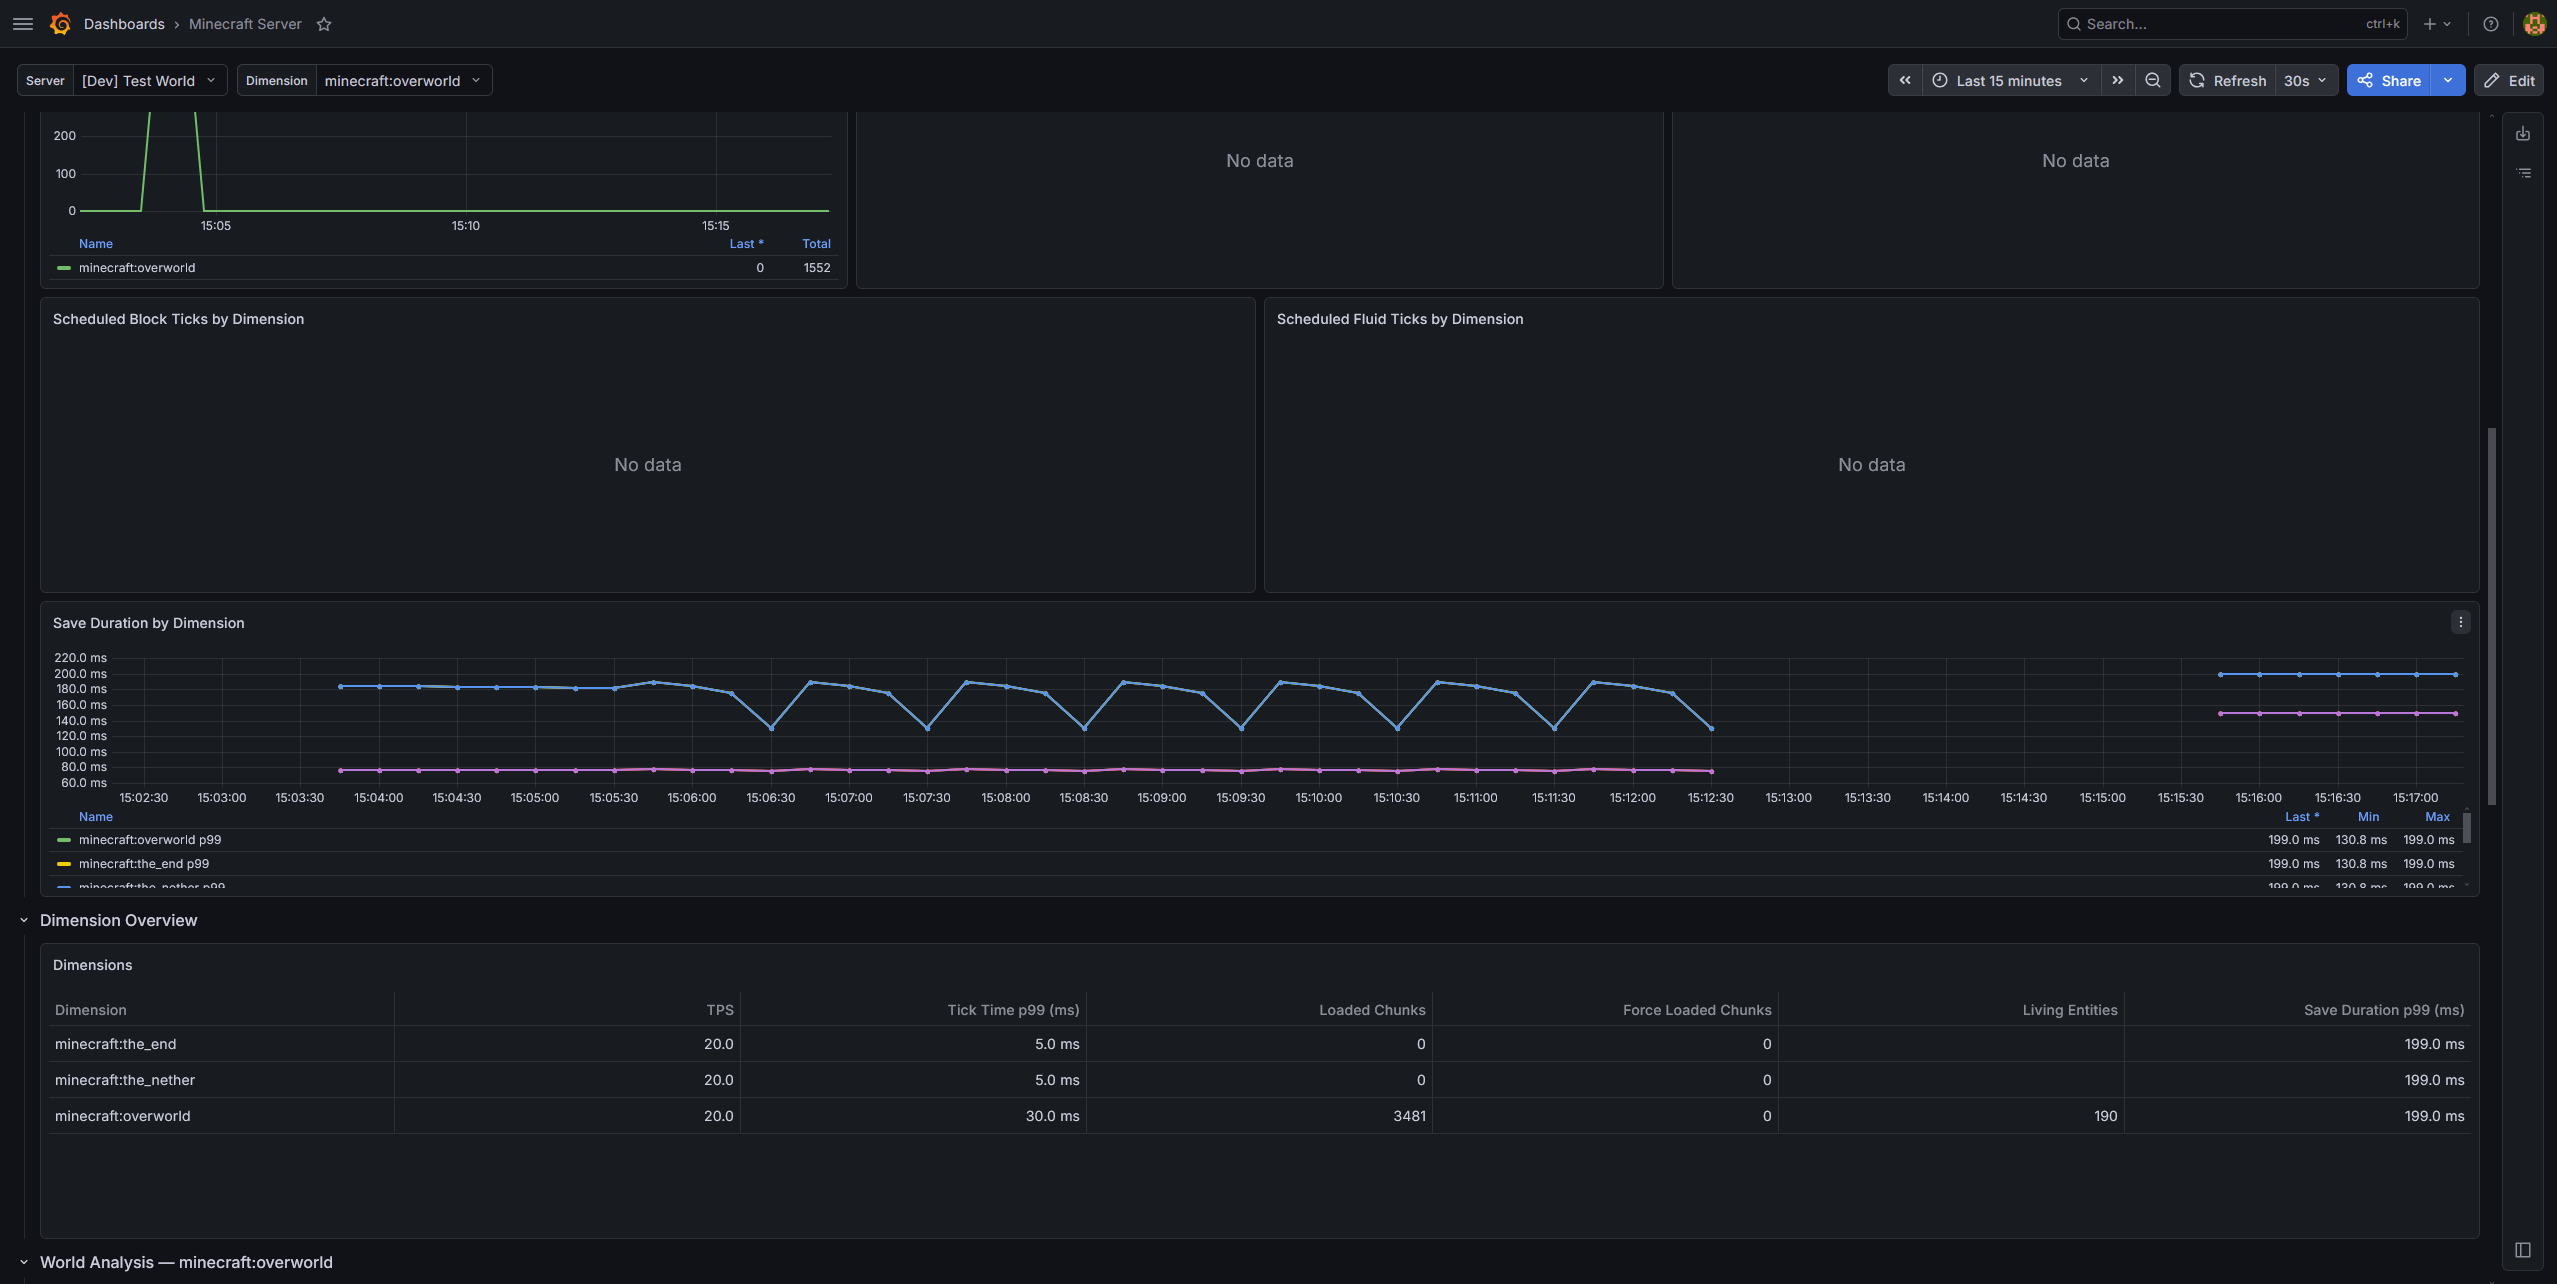
Task: Click the Minecraft Server breadcrumb
Action: click(x=245, y=24)
